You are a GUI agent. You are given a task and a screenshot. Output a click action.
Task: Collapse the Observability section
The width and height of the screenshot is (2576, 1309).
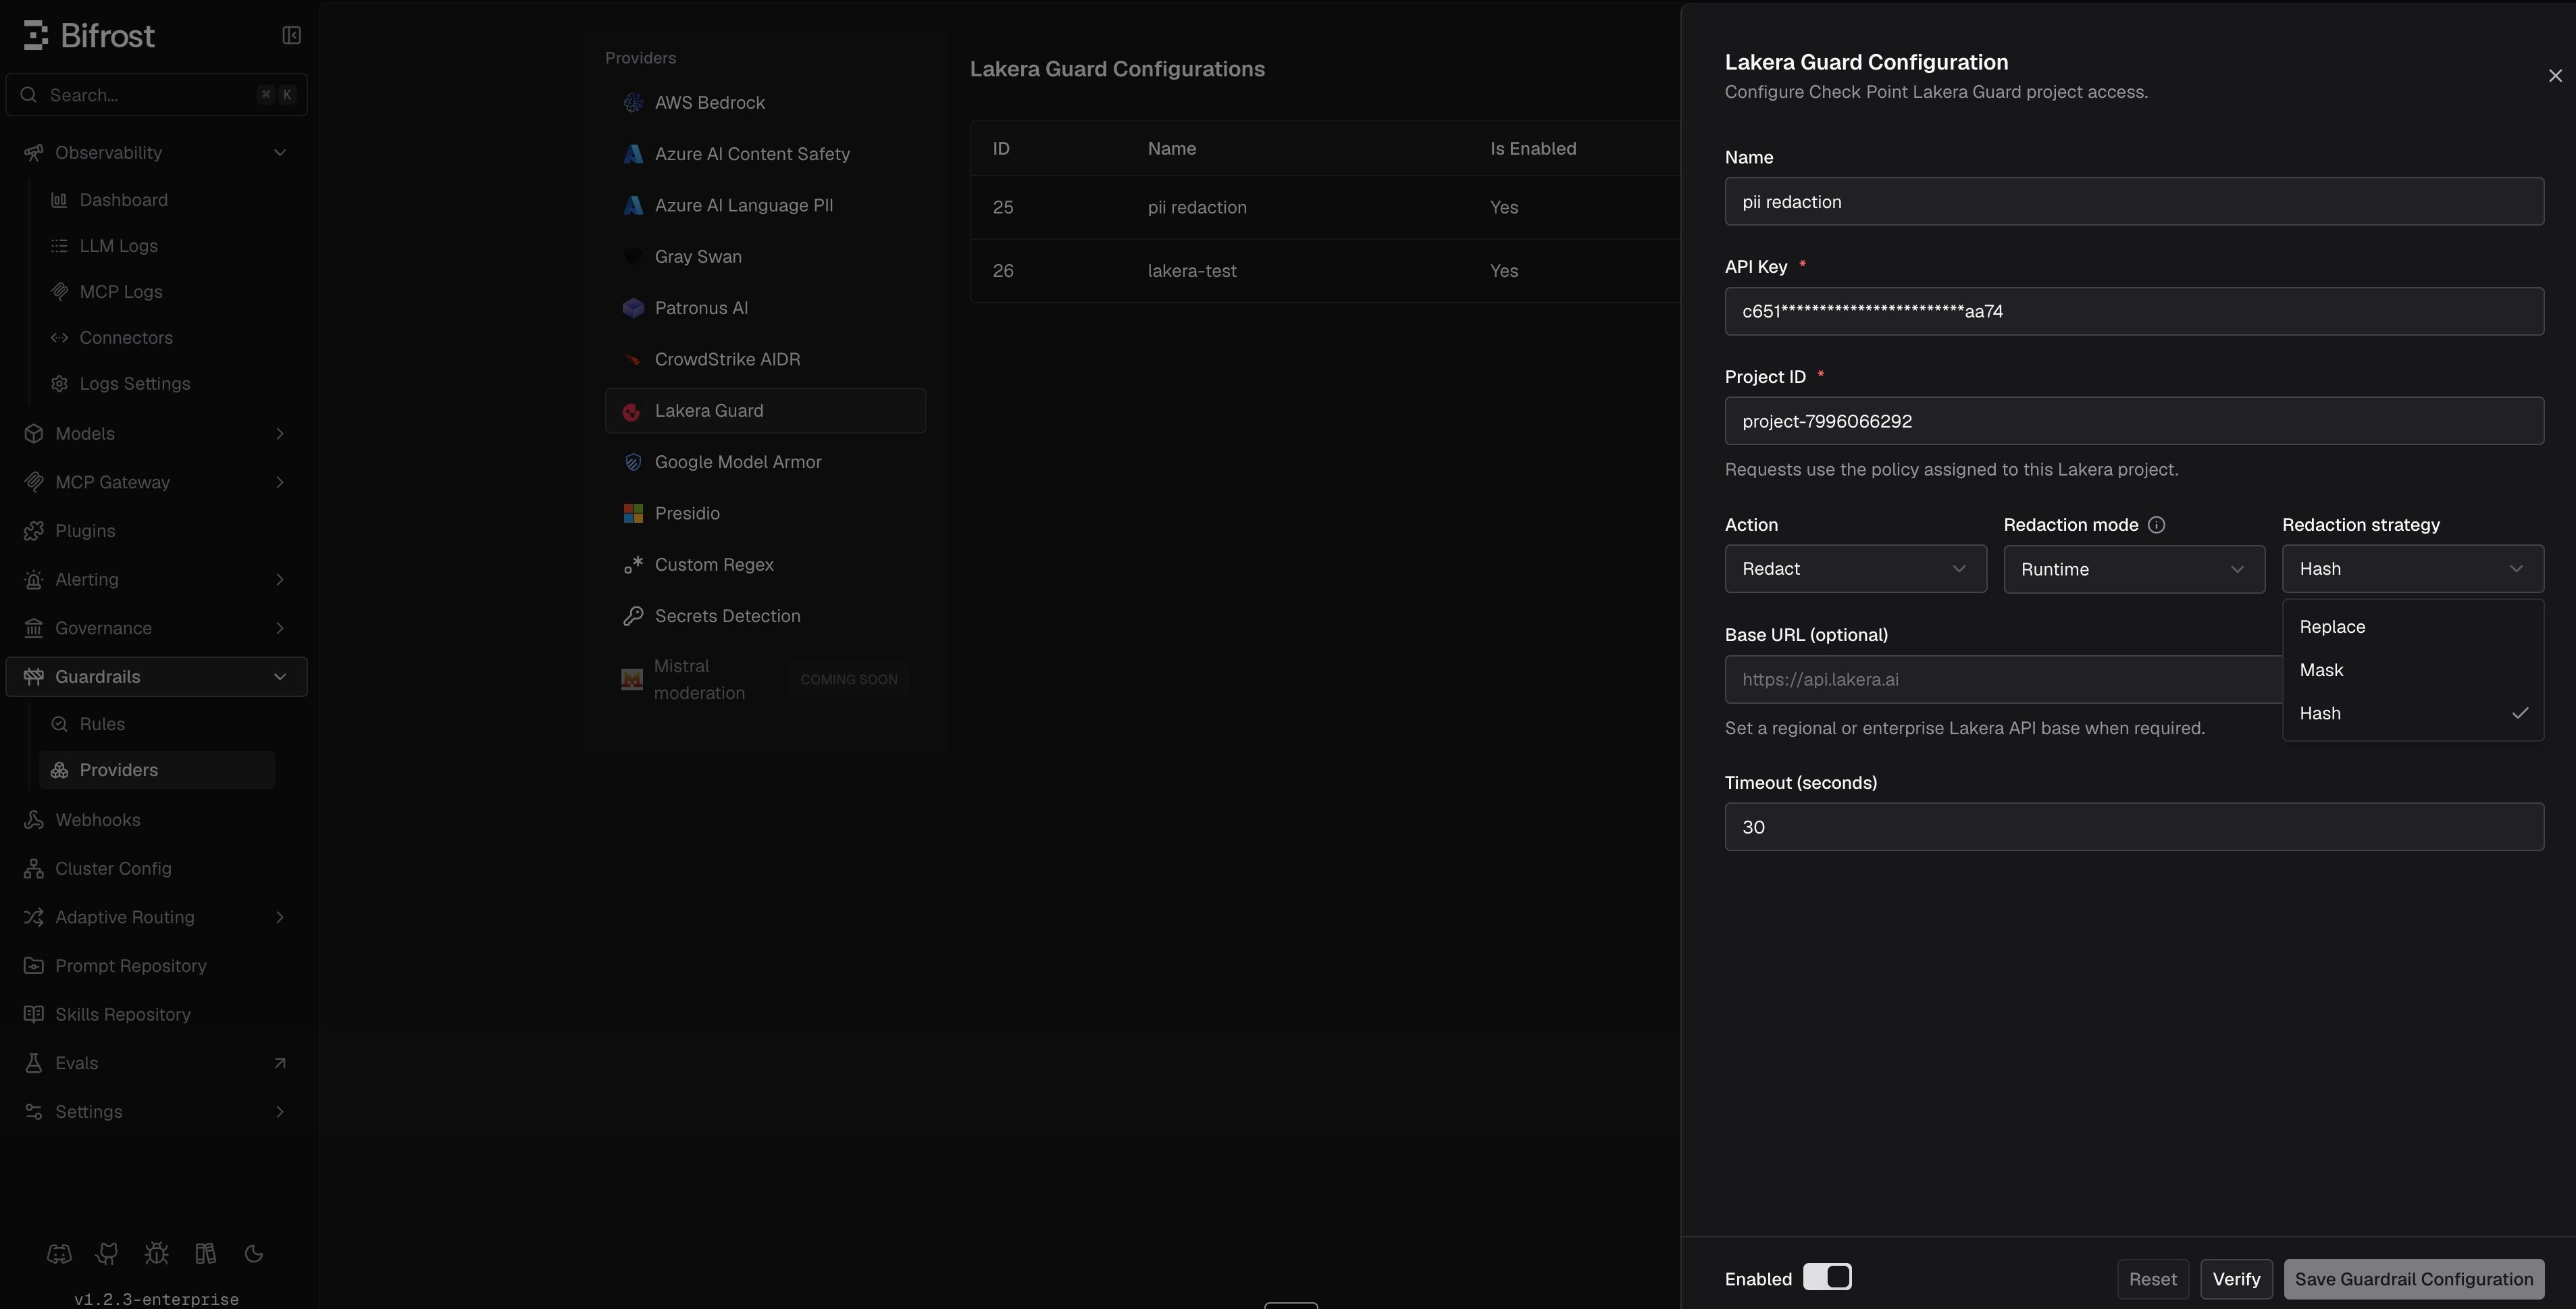click(156, 153)
